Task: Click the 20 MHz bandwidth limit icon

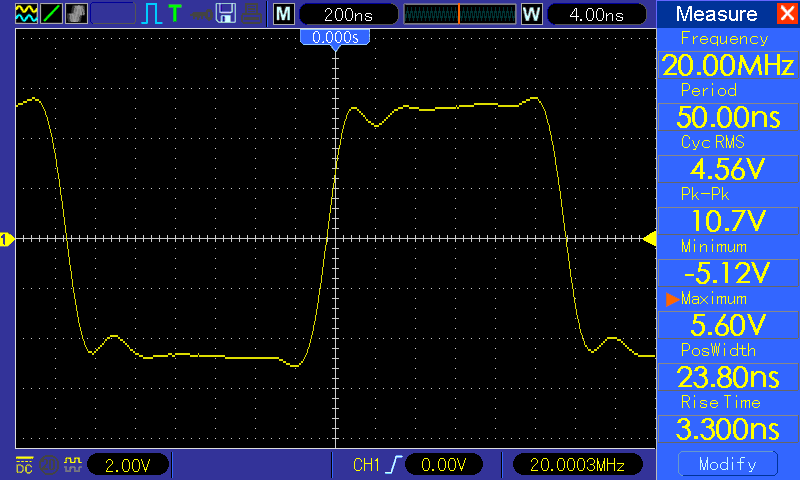Action: (x=48, y=465)
